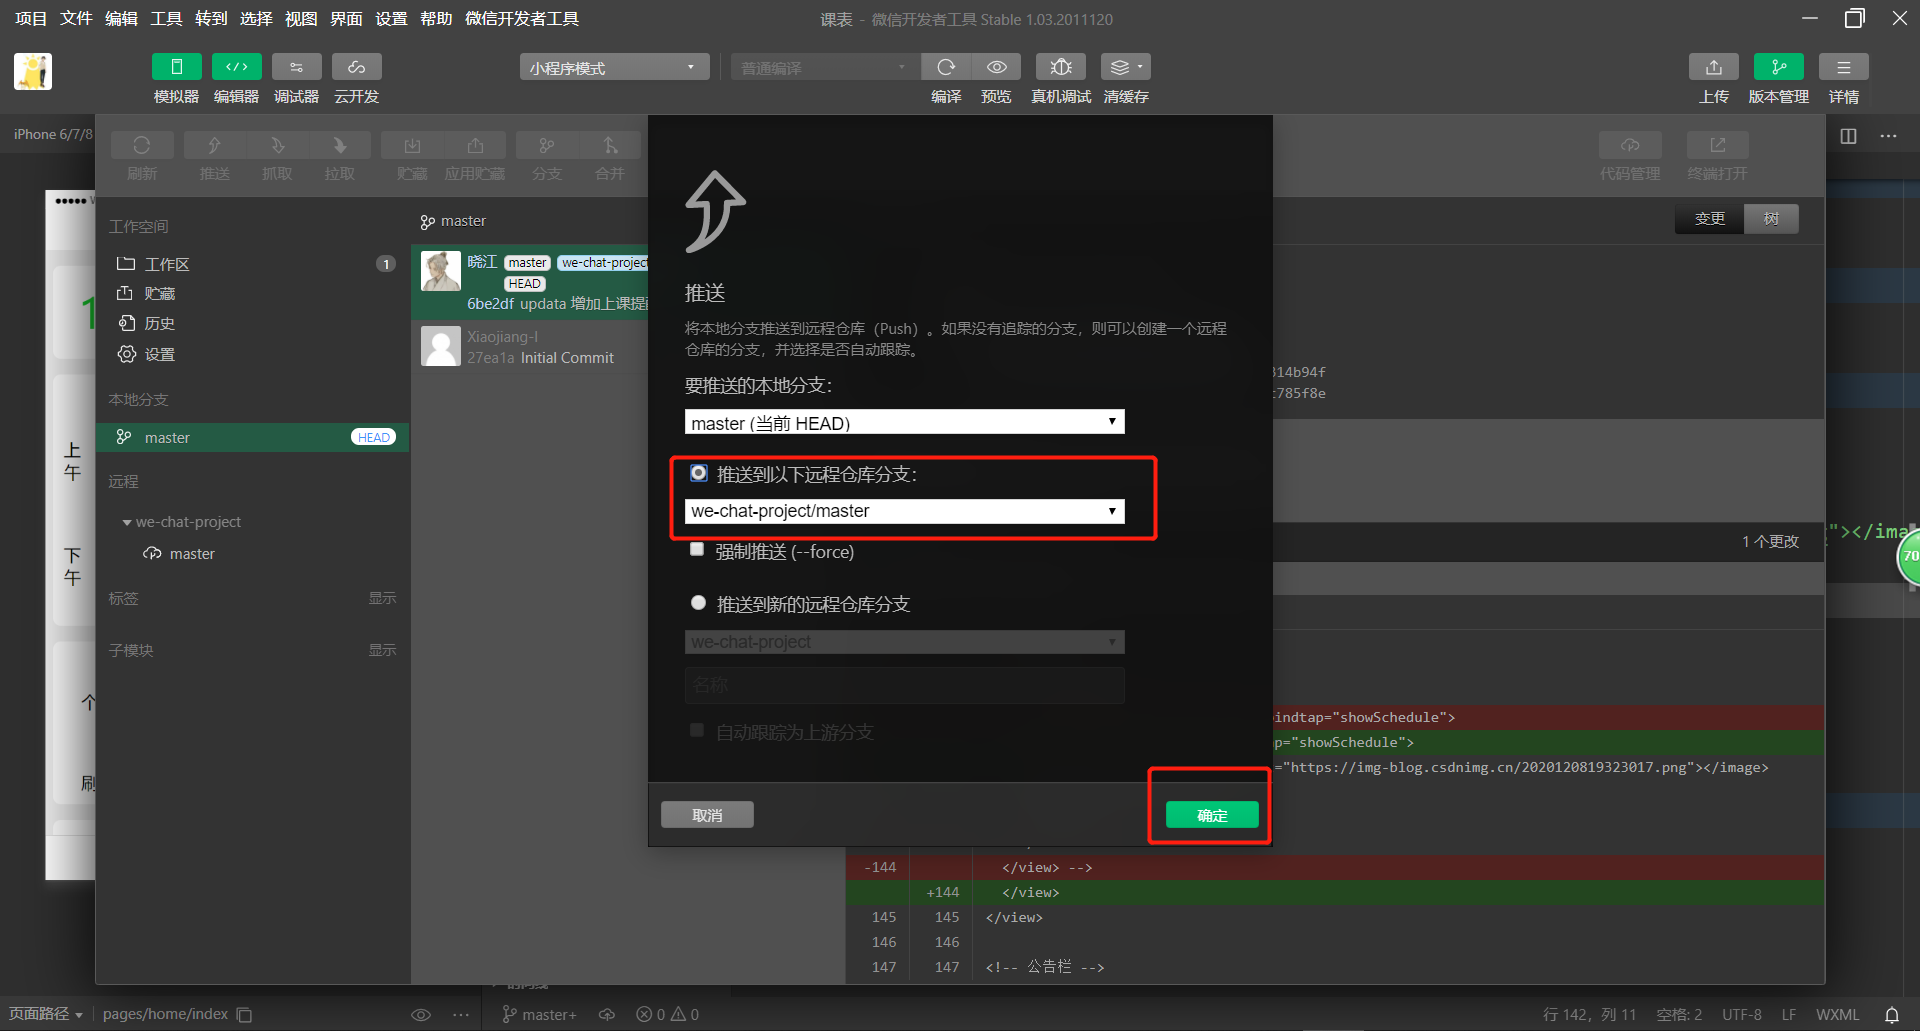1920x1031 pixels.
Task: Start real device debugging (真机调试) icon
Action: pos(1061,67)
